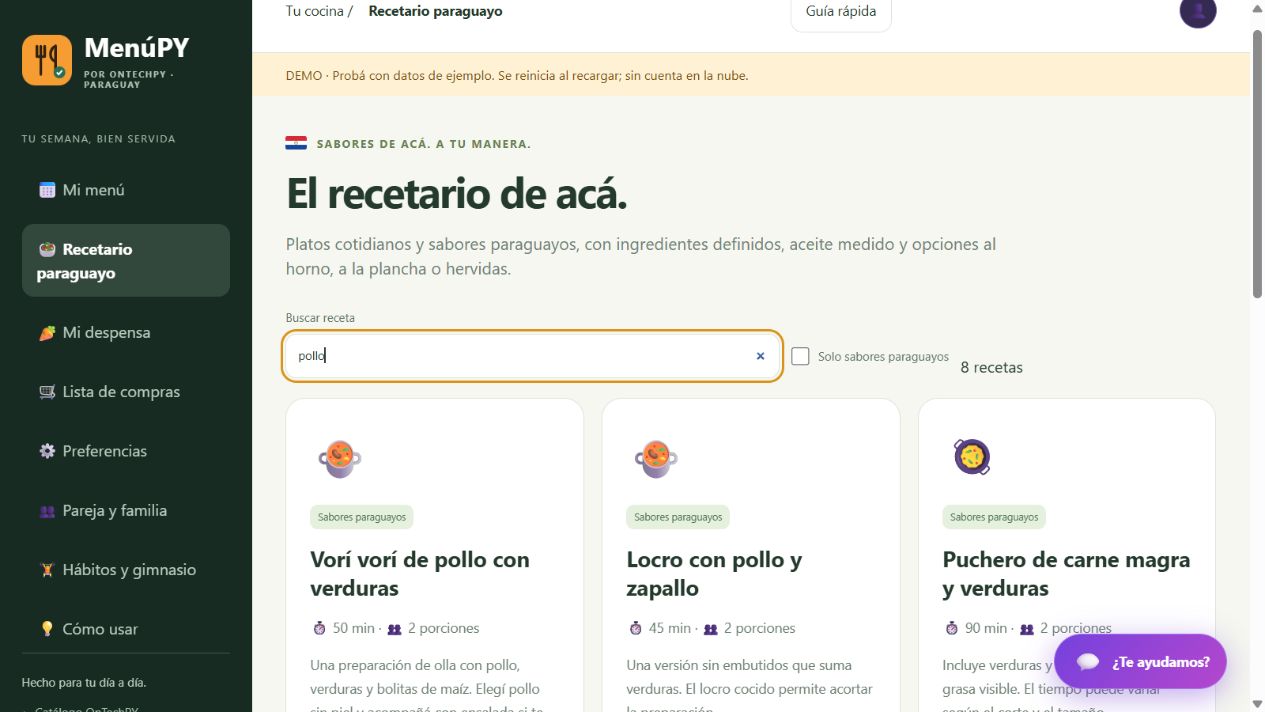Click the 8 recetas result count
The image size is (1265, 712).
pos(992,367)
